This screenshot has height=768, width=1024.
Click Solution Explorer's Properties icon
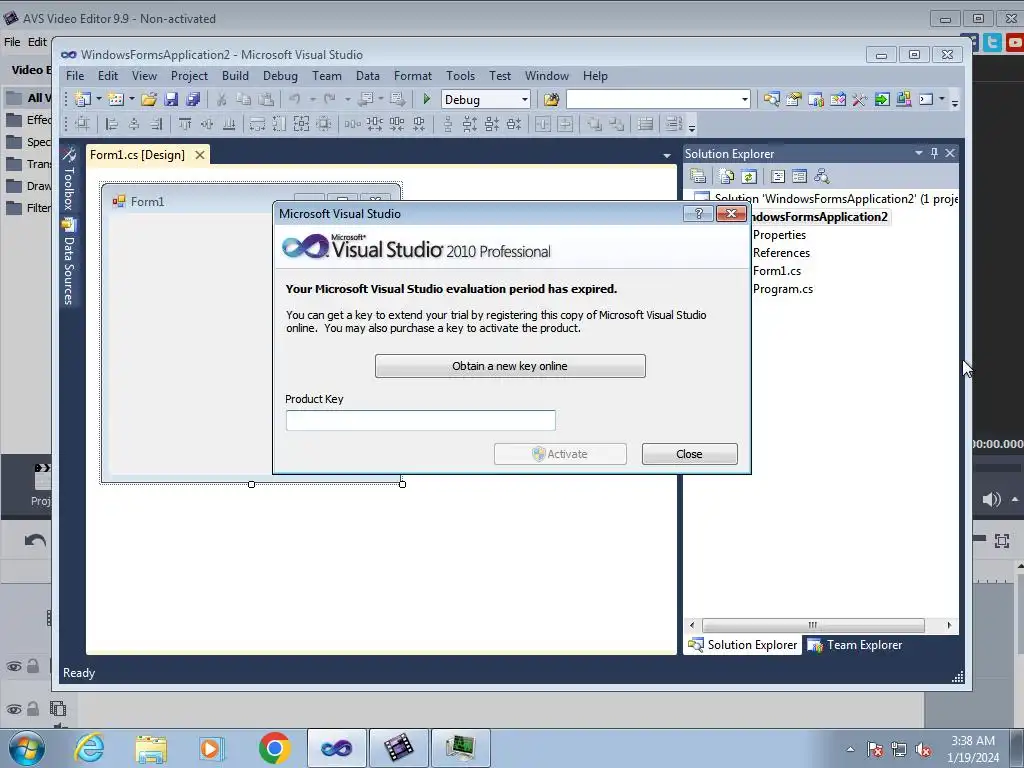[x=697, y=176]
